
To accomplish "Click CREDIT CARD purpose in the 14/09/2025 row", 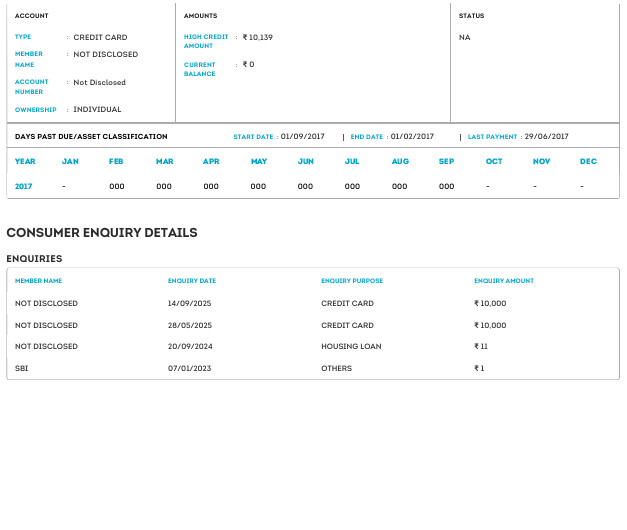I will [347, 304].
